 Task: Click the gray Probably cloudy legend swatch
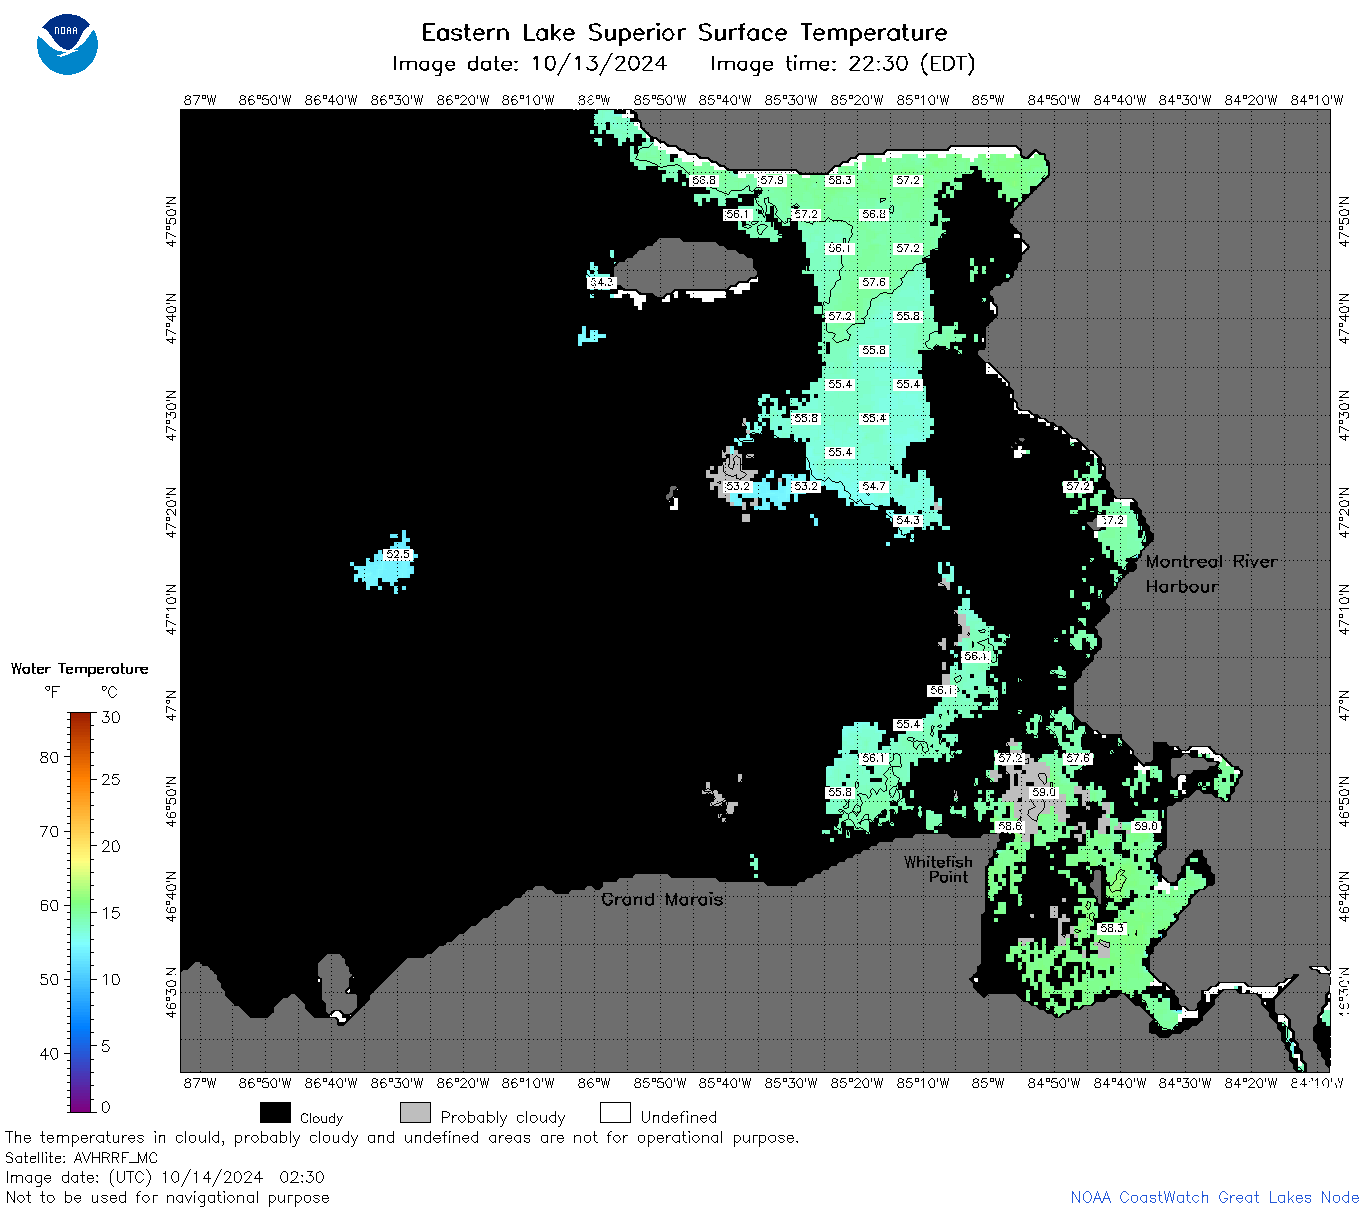point(415,1113)
